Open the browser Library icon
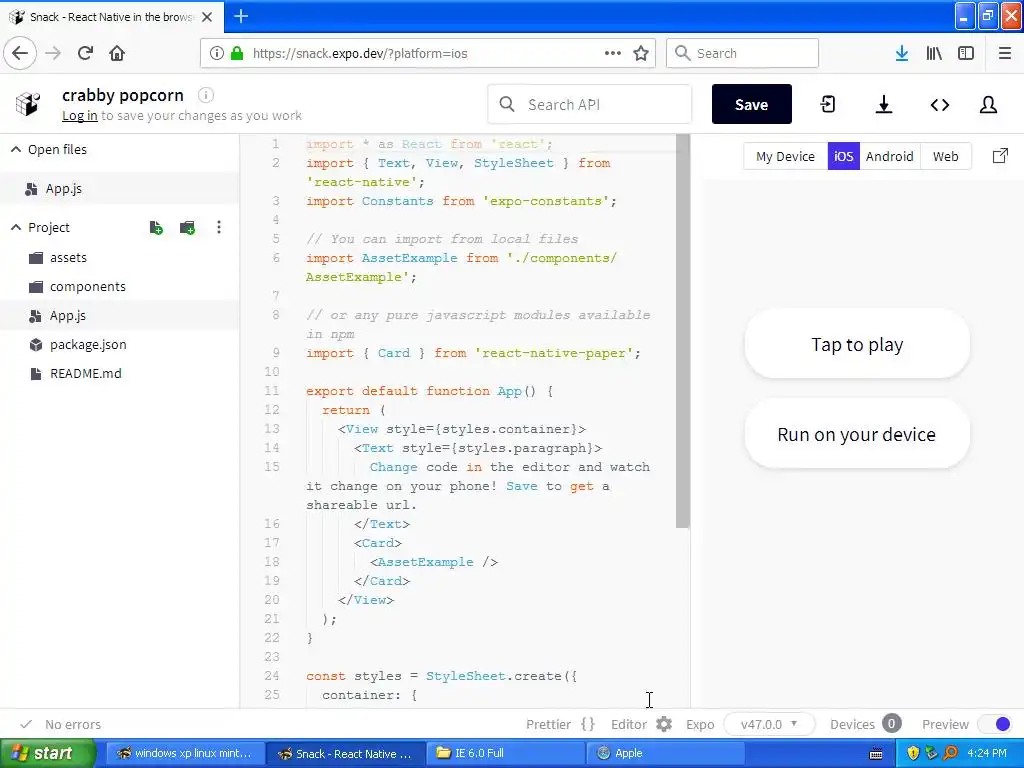 [934, 53]
